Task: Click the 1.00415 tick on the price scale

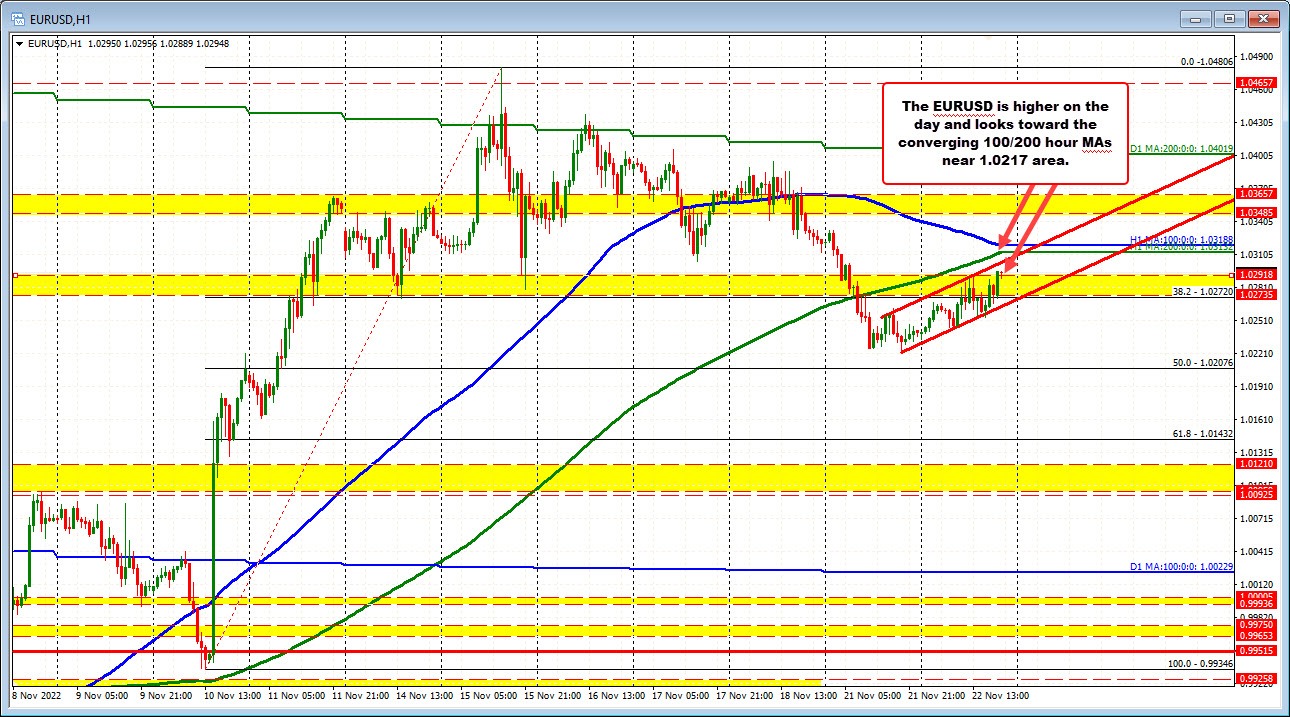Action: click(x=1255, y=551)
